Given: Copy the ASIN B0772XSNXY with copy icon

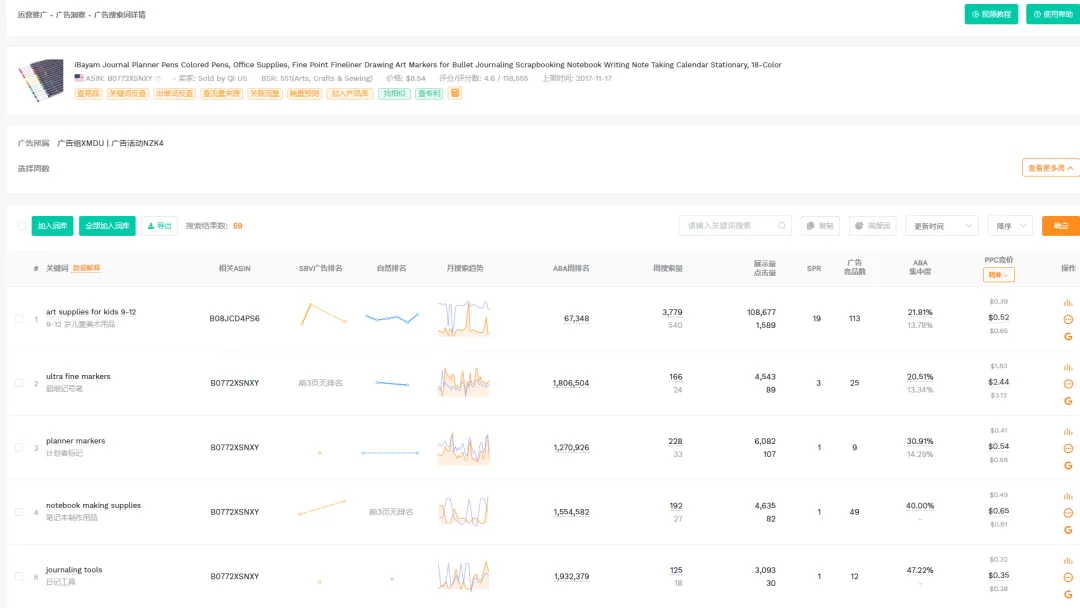Looking at the screenshot, I should point(157,78).
